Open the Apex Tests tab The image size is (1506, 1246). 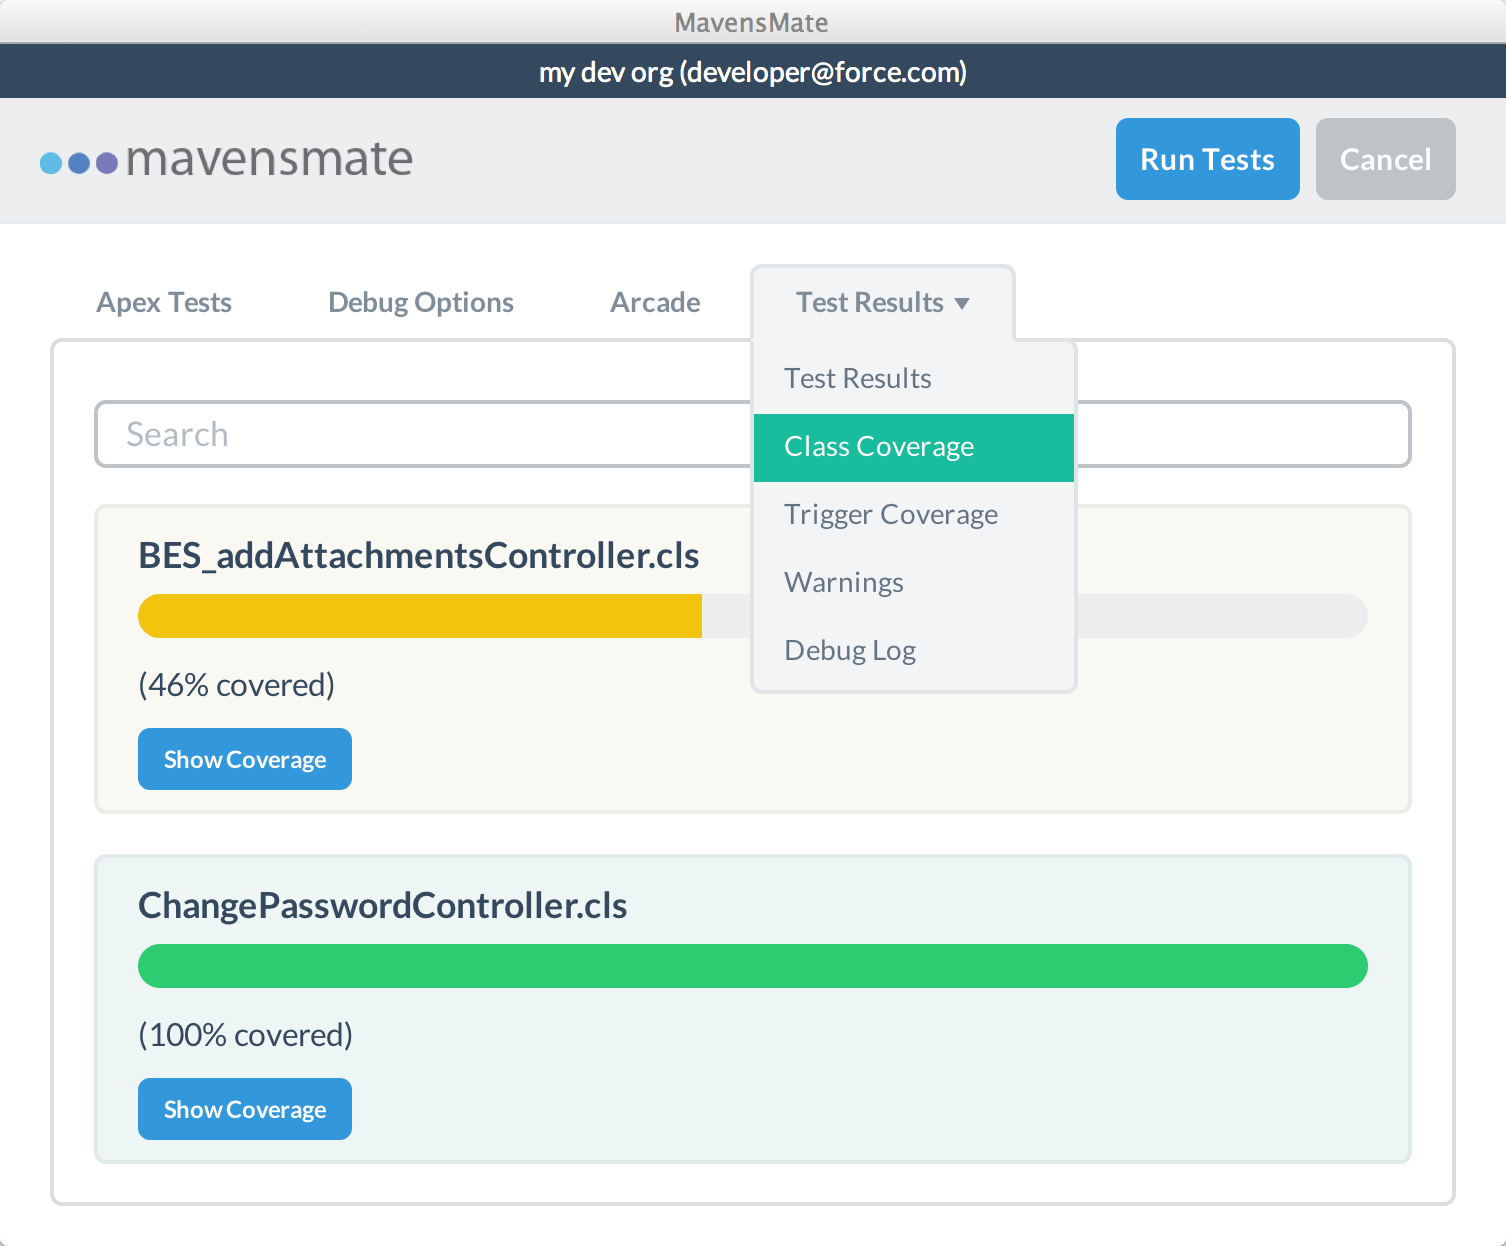164,302
